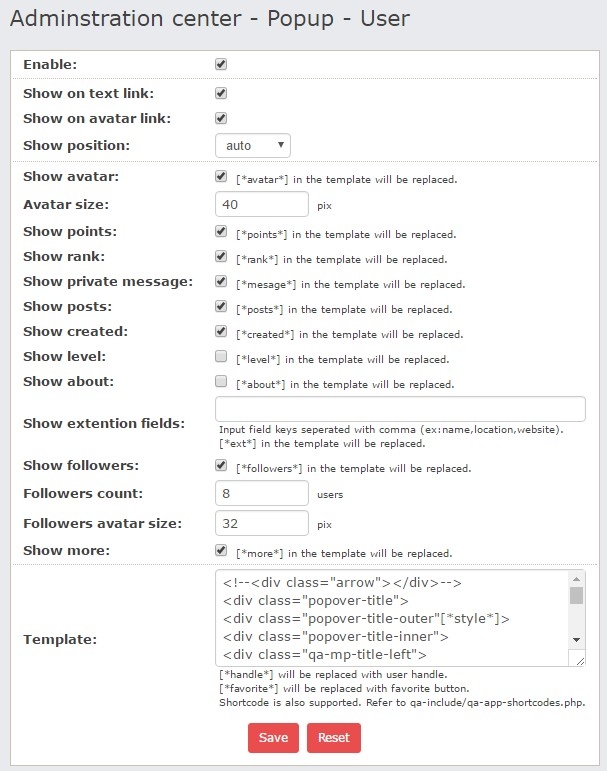
Task: Enable the Show level checkbox
Action: (x=221, y=356)
